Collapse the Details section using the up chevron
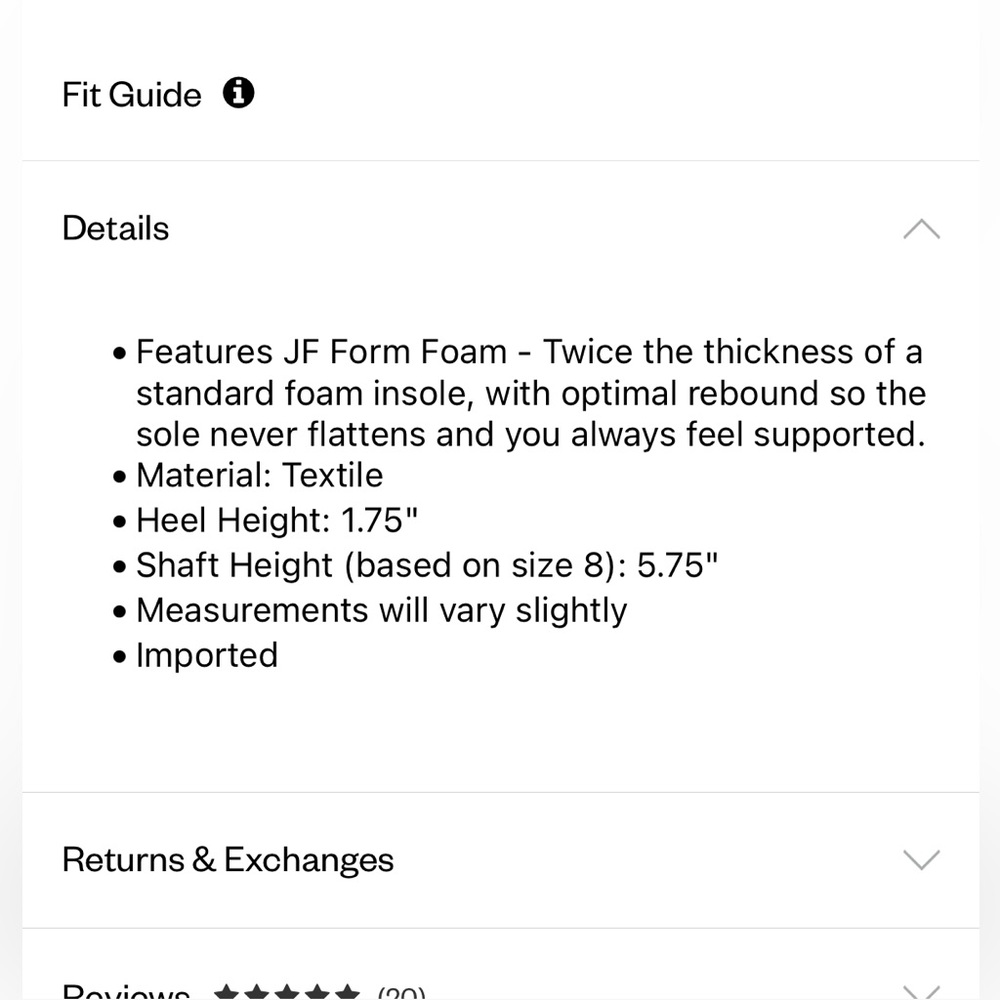Screen dimensions: 1000x1000 [x=922, y=229]
